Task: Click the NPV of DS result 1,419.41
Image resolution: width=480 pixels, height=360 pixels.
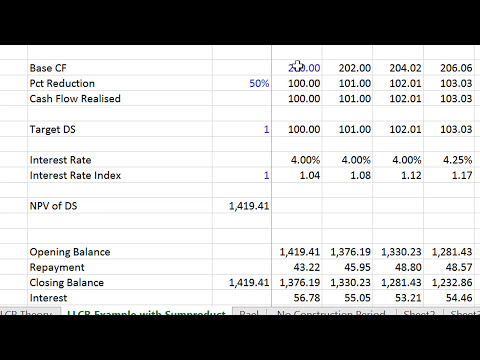Action: (x=242, y=206)
